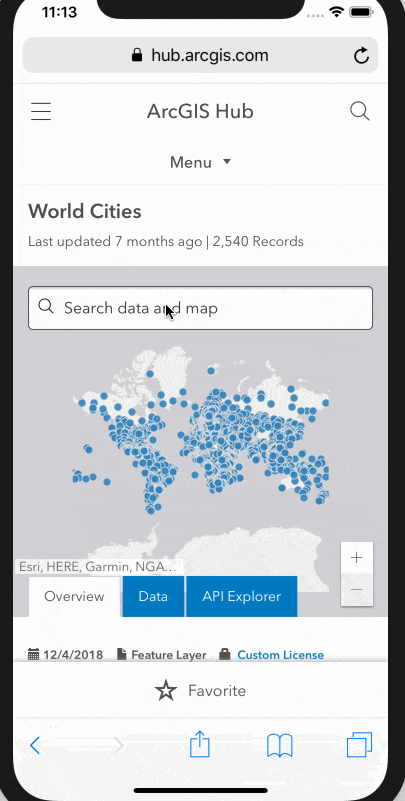Tap the Favorite star icon

[166, 691]
